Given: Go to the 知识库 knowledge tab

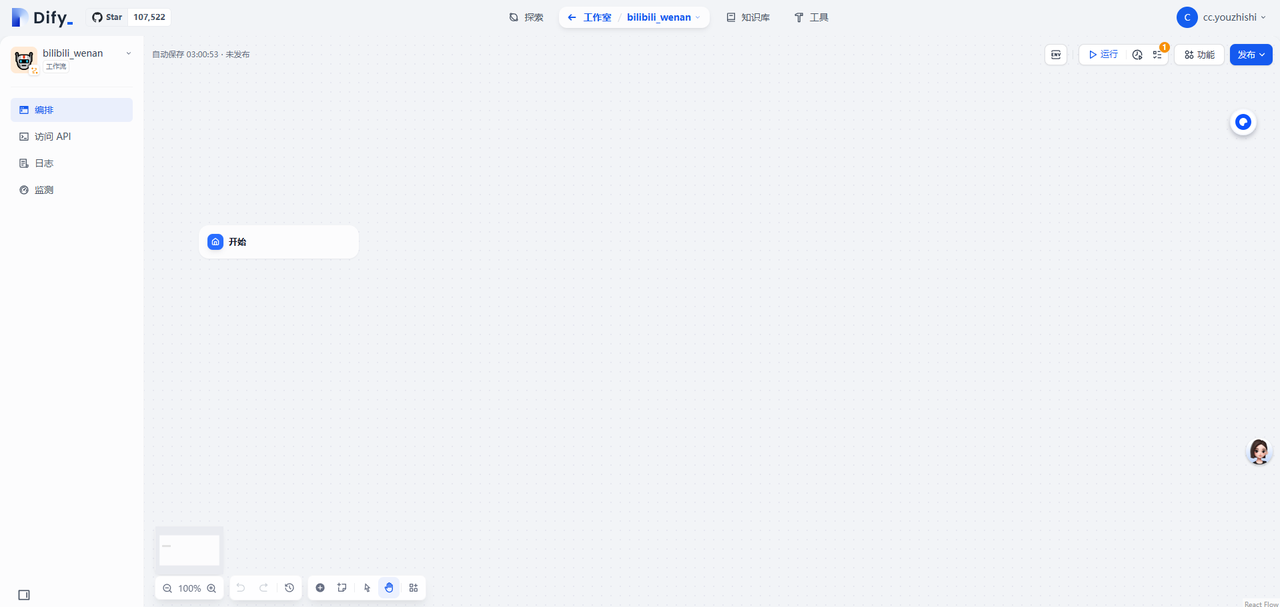Looking at the screenshot, I should click(x=748, y=17).
